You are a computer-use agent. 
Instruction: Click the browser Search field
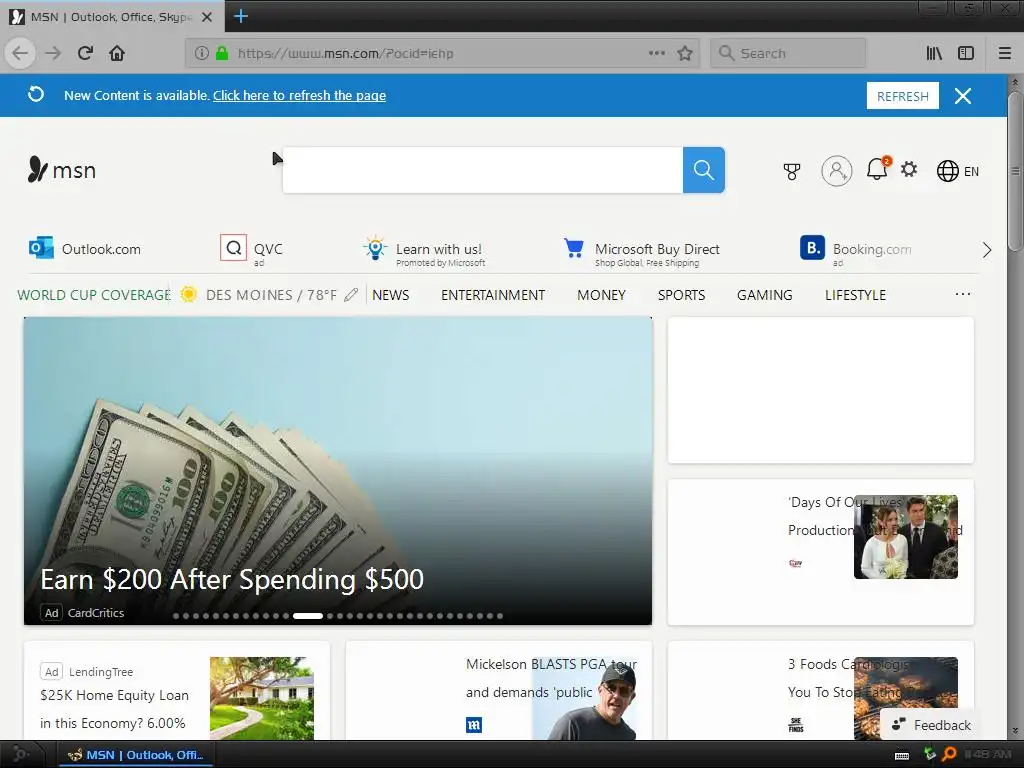click(x=788, y=53)
